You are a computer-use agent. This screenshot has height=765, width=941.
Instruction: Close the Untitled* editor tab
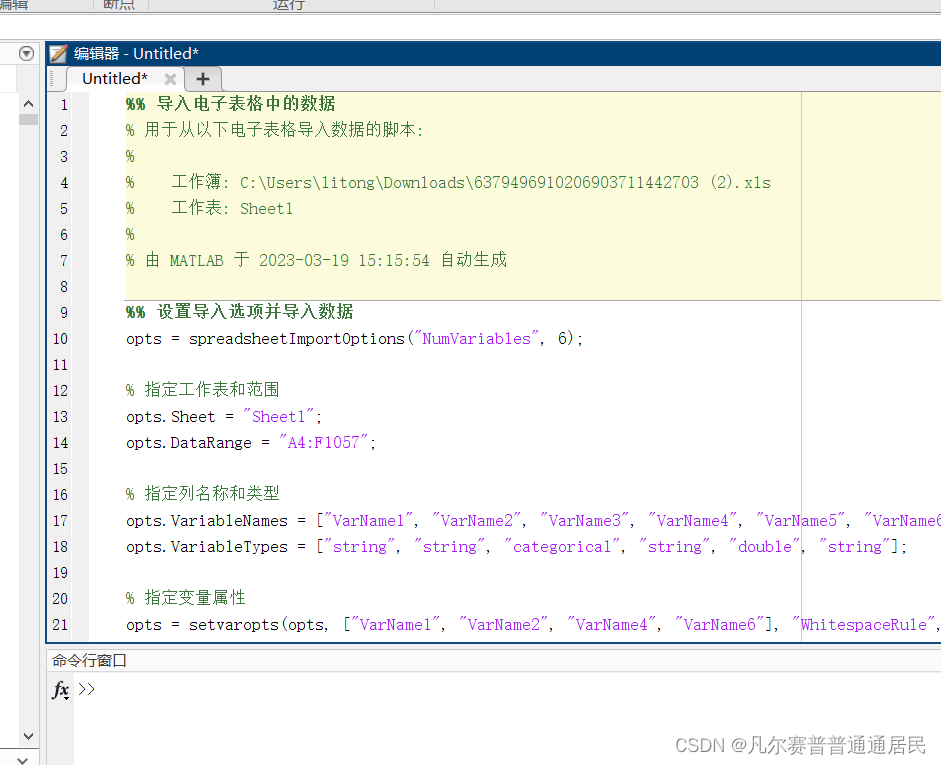click(170, 79)
